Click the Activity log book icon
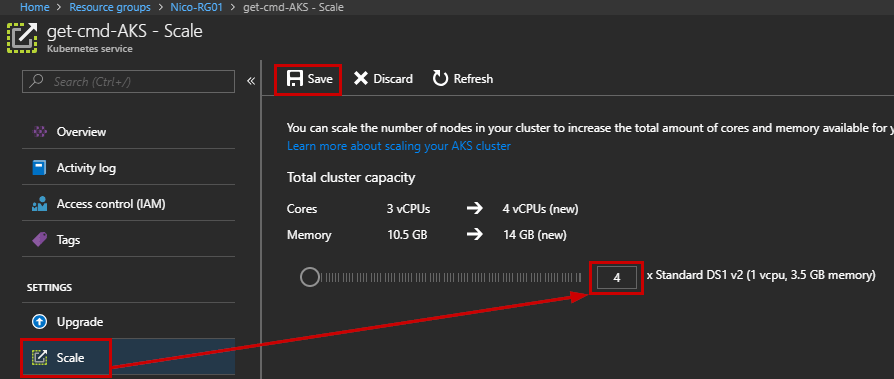 pyautogui.click(x=39, y=168)
